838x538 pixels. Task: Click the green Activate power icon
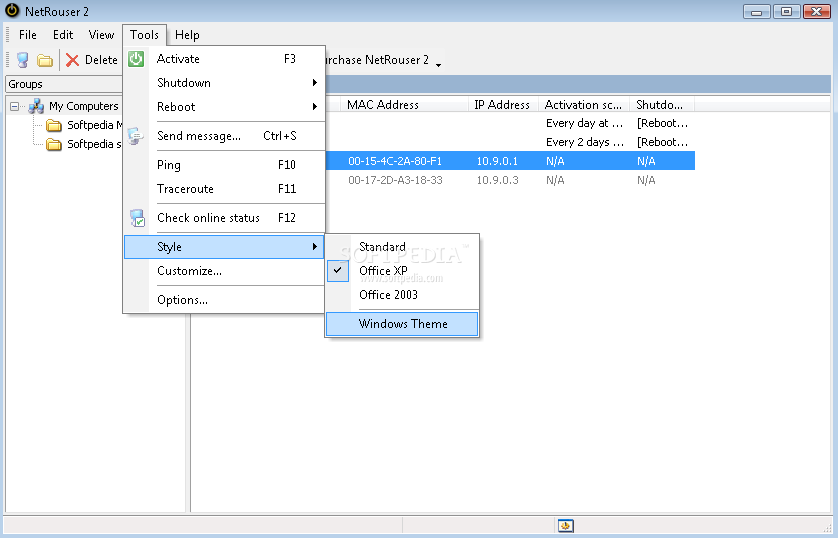point(136,59)
